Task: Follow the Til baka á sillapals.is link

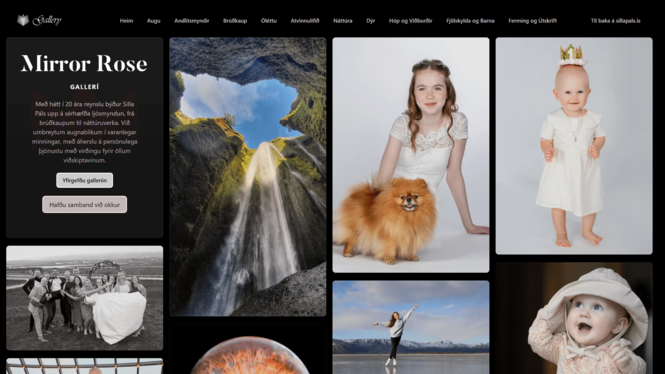Action: click(x=616, y=21)
